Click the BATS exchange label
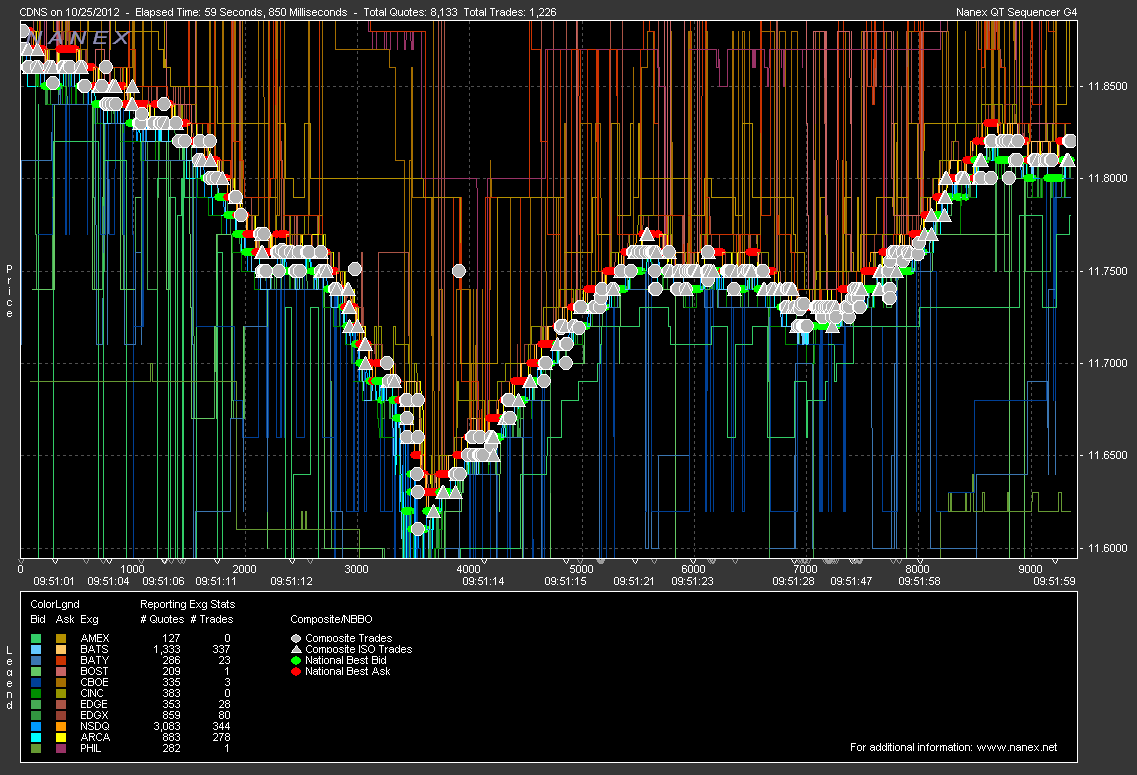 coord(94,650)
